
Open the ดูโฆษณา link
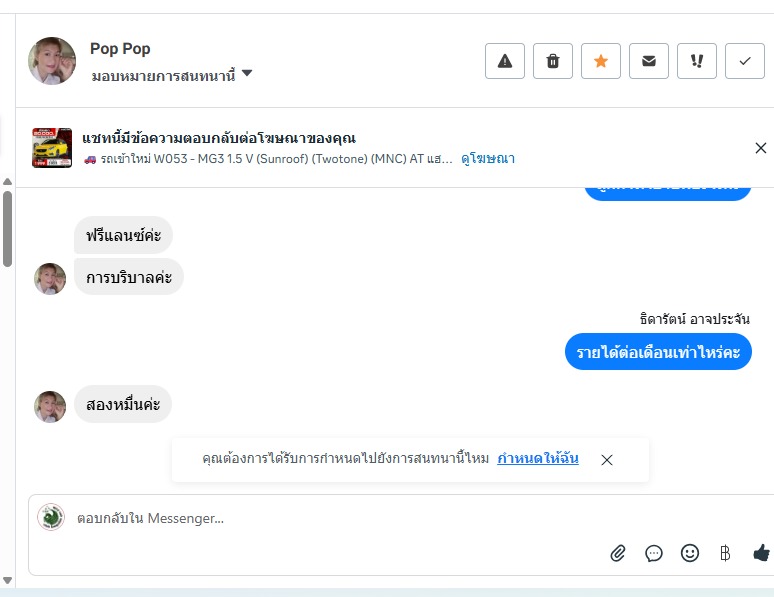[488, 159]
